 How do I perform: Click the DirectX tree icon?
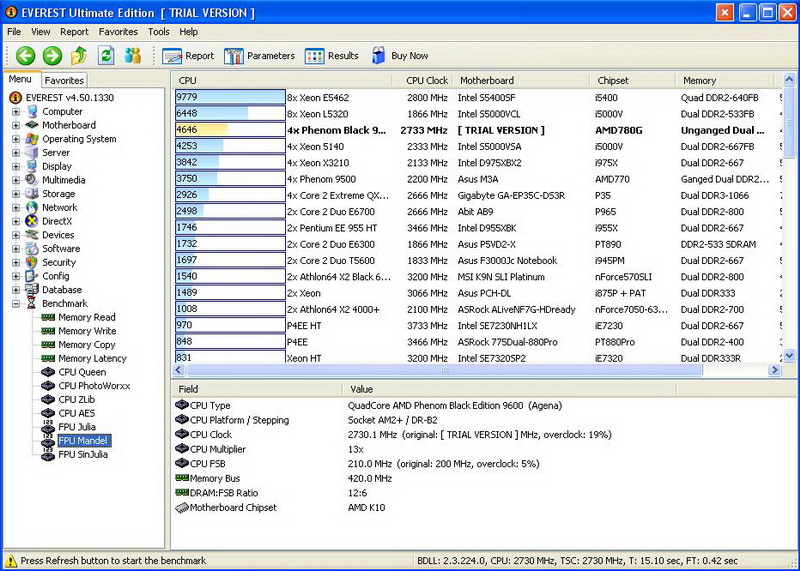pos(32,221)
